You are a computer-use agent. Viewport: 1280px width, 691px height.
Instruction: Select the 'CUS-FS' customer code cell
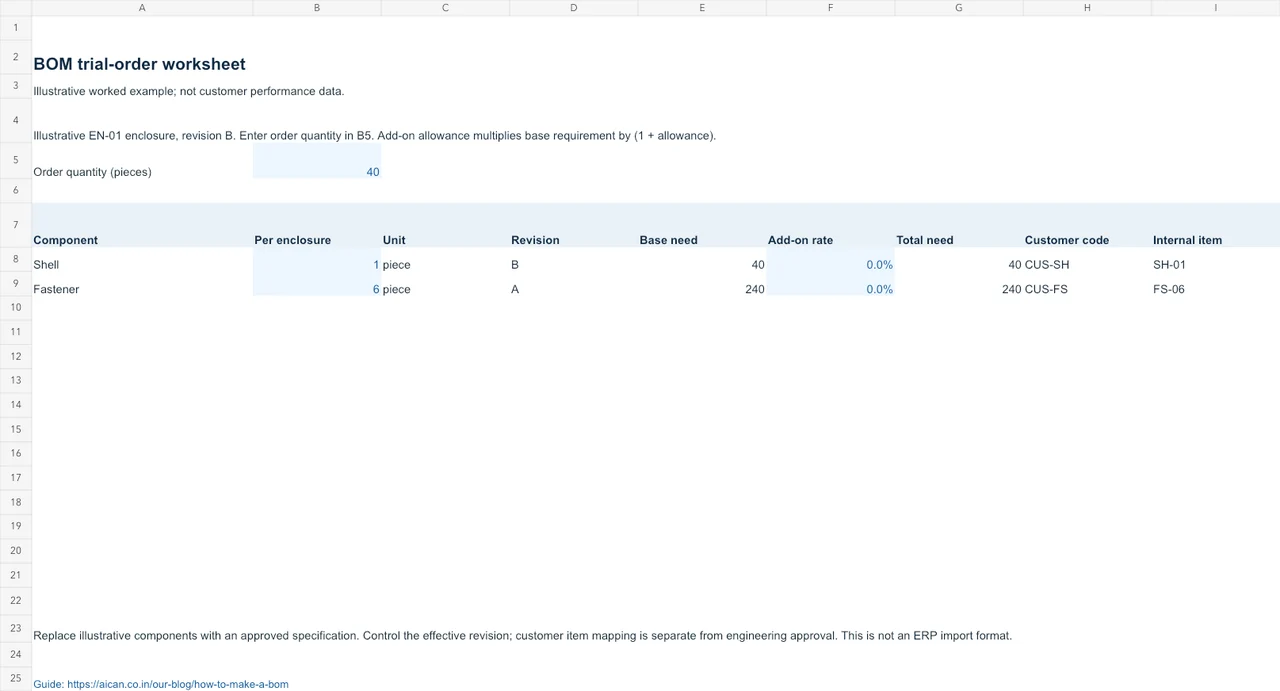1087,284
